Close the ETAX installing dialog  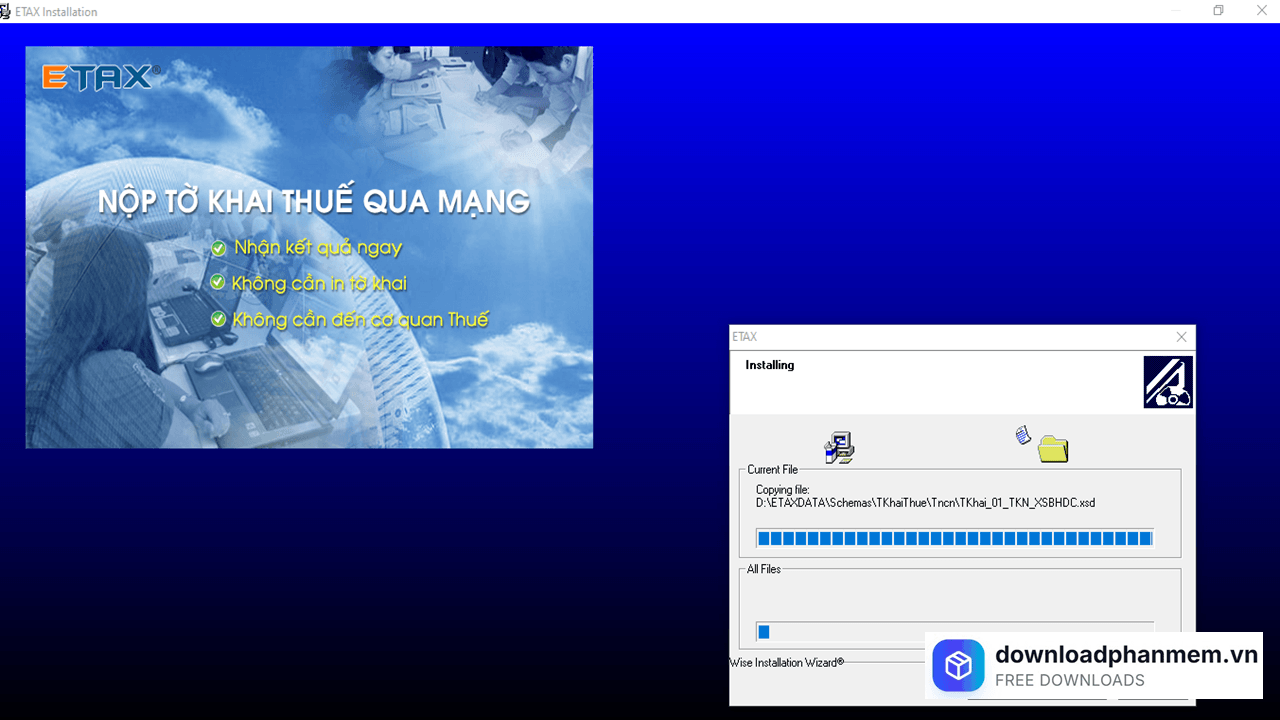(x=1181, y=337)
